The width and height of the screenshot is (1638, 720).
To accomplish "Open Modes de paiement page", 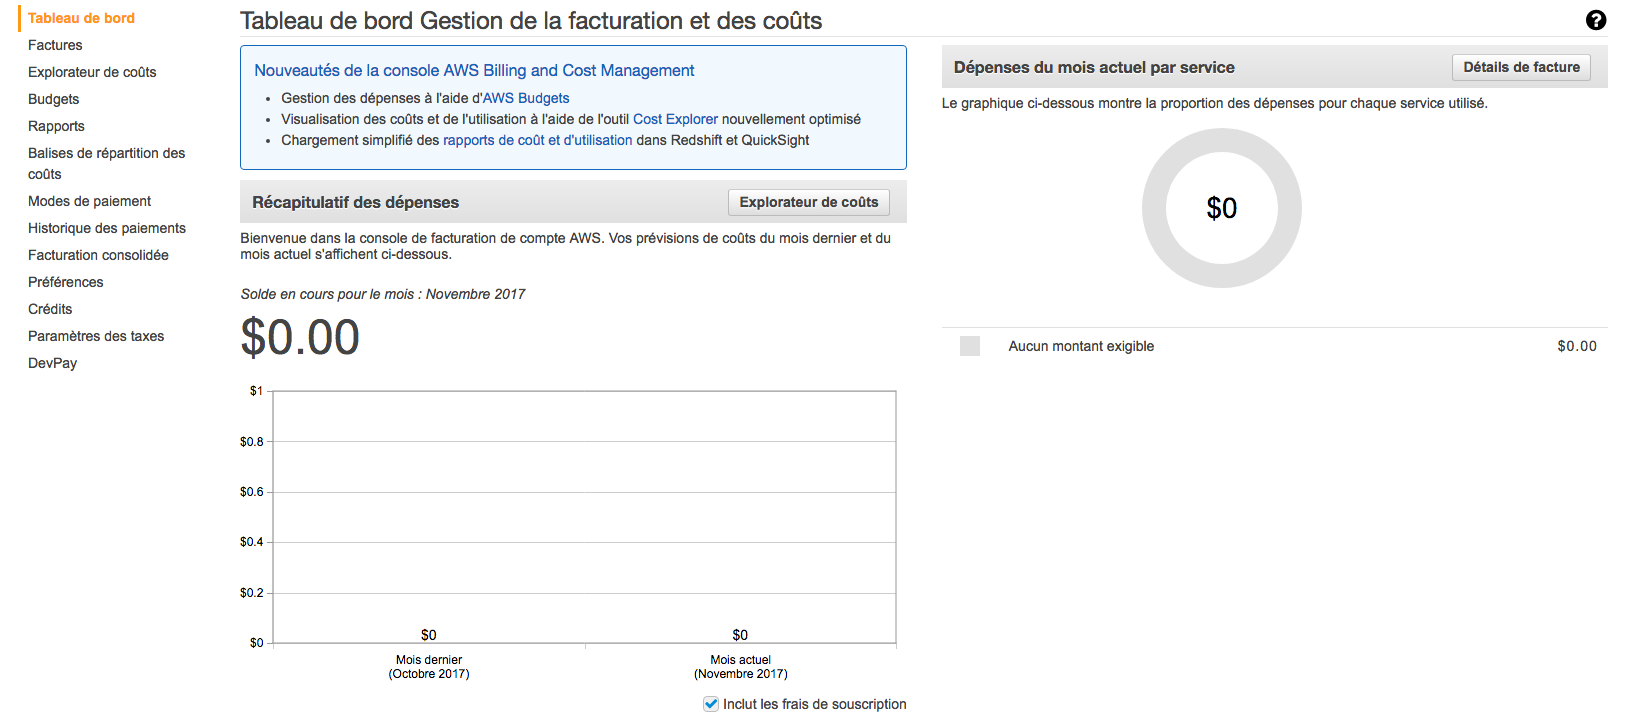I will point(89,201).
